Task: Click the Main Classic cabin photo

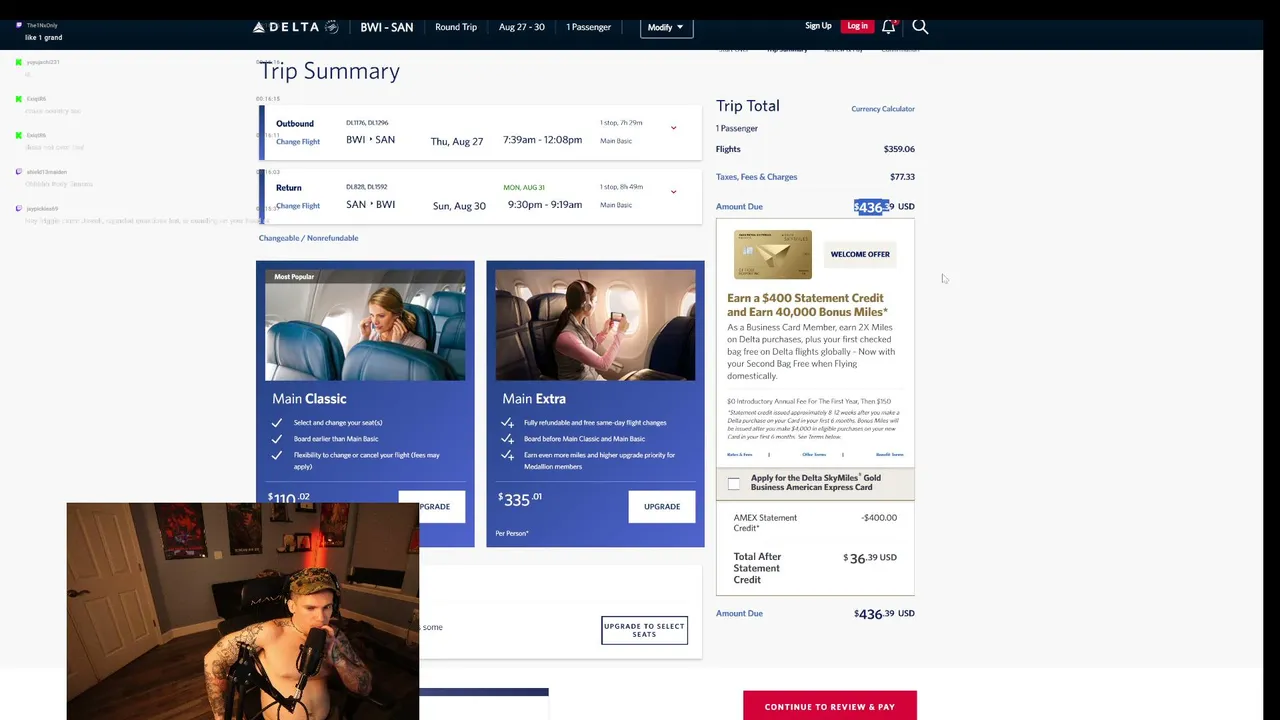Action: click(x=365, y=325)
